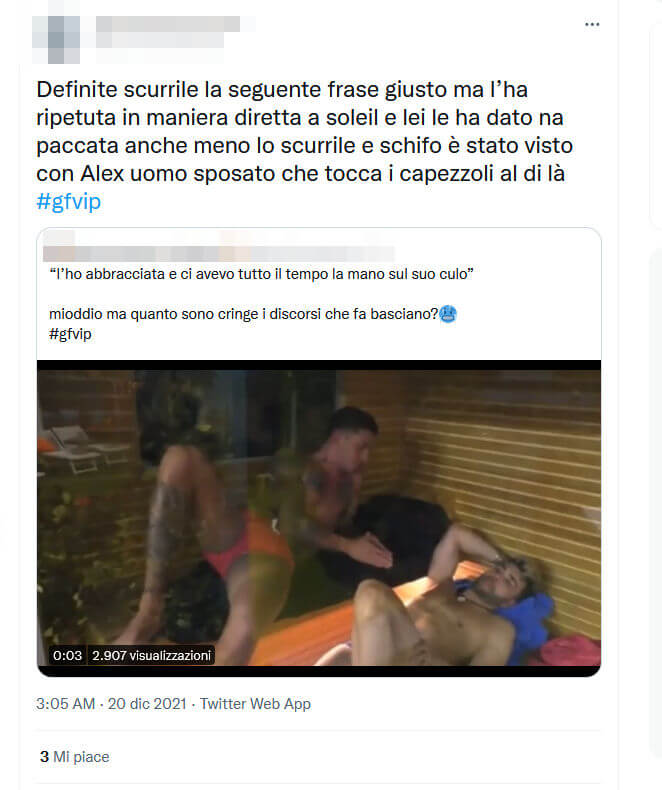The width and height of the screenshot is (662, 790).
Task: Open the blurred profile avatar of tweet author
Action: (x=56, y=40)
